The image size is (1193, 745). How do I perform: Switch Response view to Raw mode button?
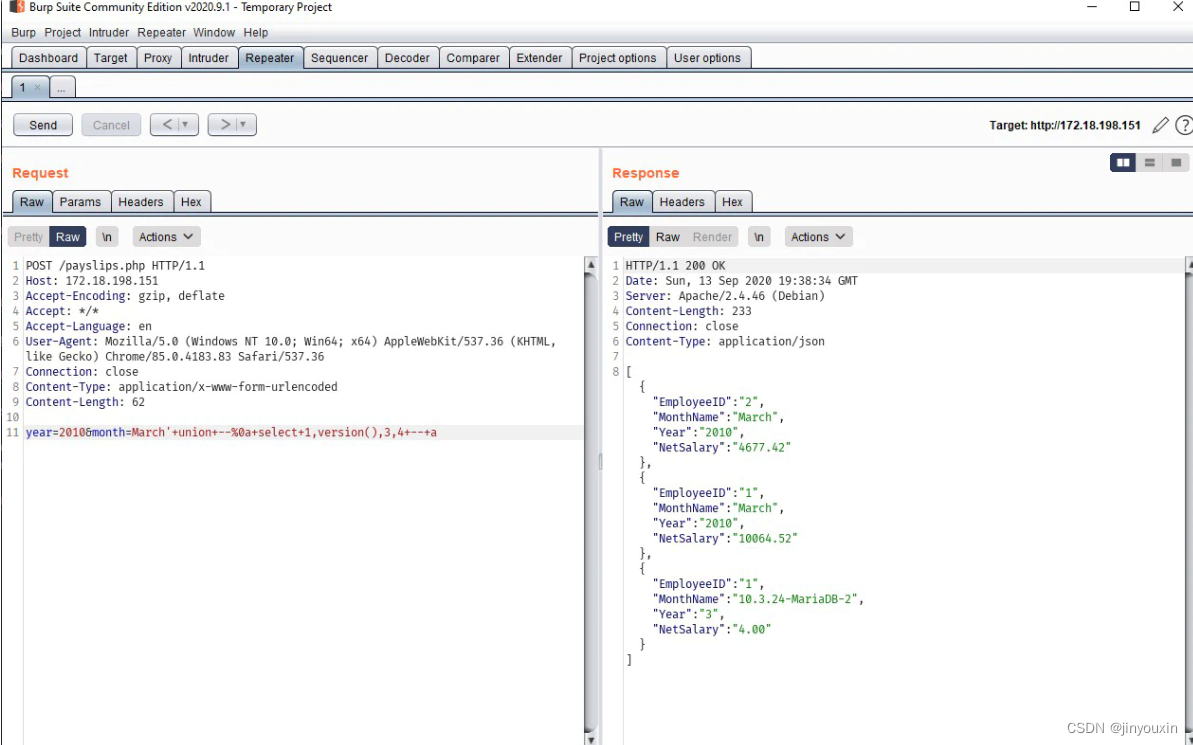tap(668, 237)
